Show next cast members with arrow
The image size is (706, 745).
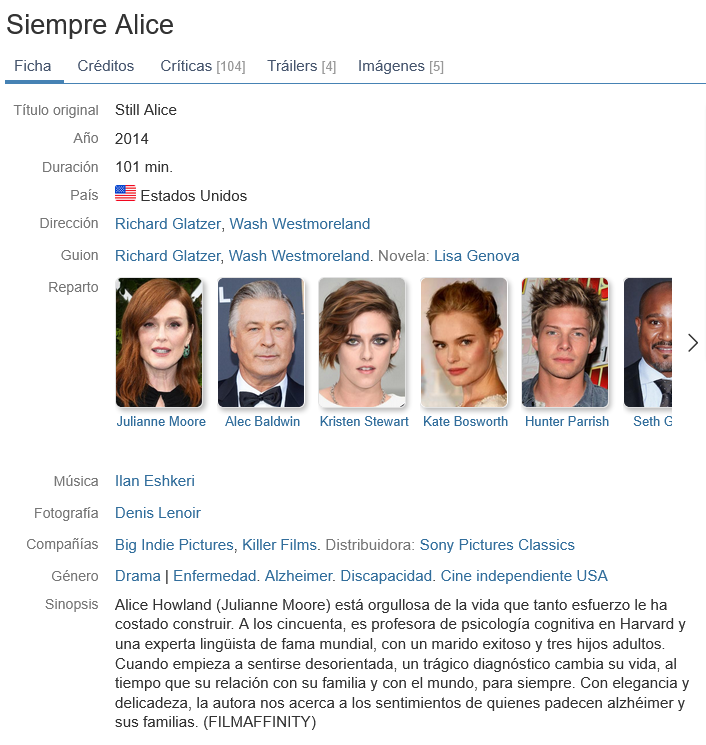pyautogui.click(x=693, y=343)
